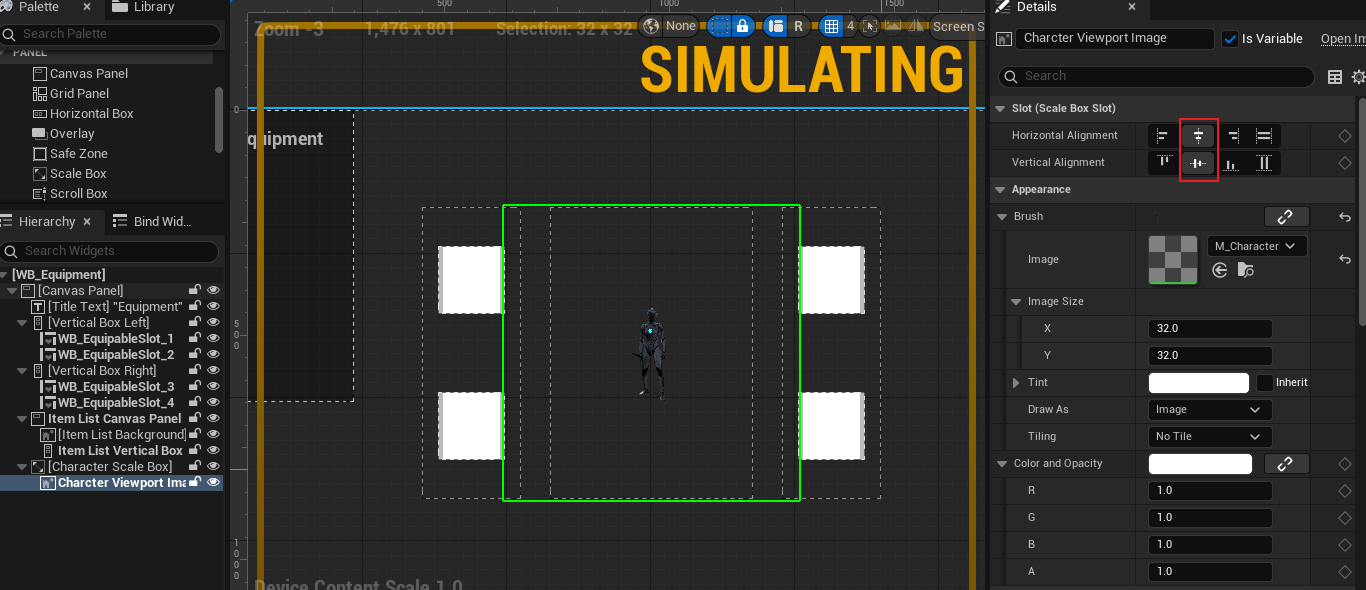Image resolution: width=1366 pixels, height=590 pixels.
Task: Collapse the Slot (Scale Box Slot) section
Action: [999, 108]
